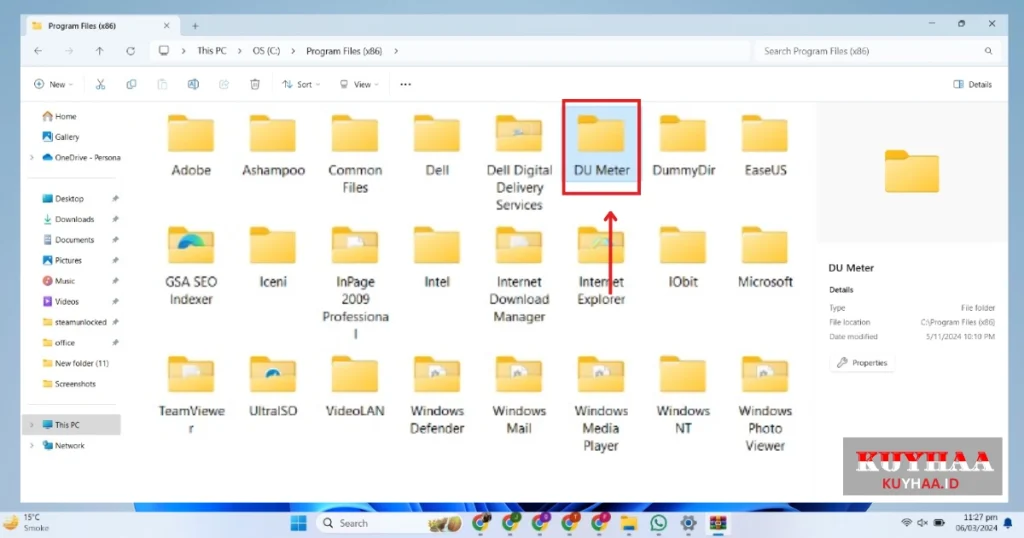Refresh the folder view
The width and height of the screenshot is (1024, 538).
pos(131,51)
